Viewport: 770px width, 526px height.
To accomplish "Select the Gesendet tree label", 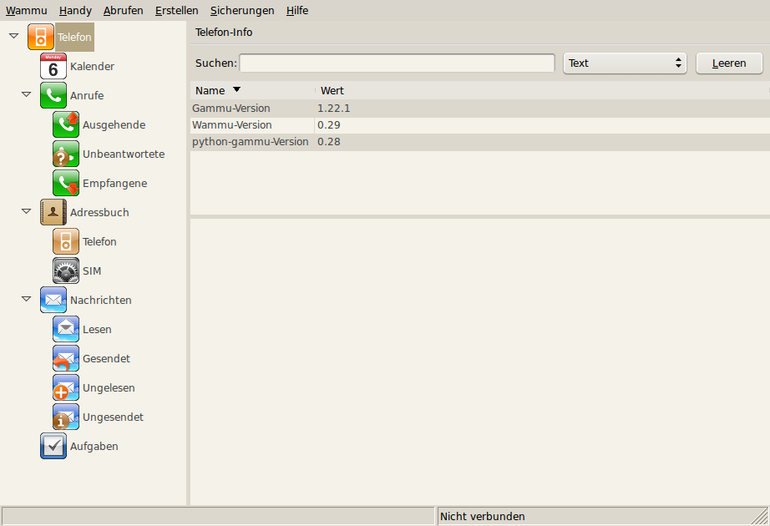I will tap(106, 359).
